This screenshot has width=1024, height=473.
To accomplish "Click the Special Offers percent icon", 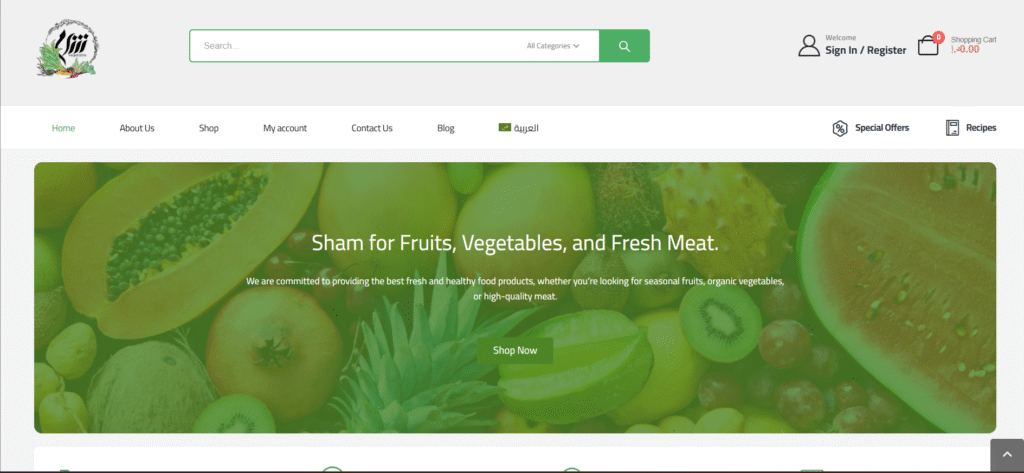I will pyautogui.click(x=839, y=128).
